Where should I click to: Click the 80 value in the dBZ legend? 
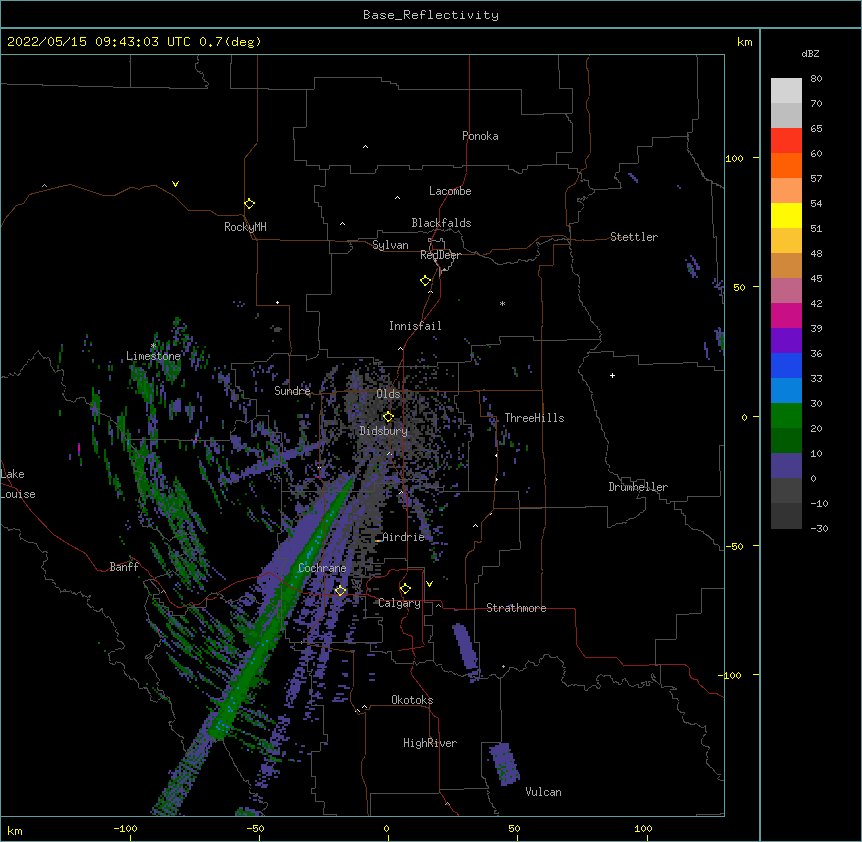coord(816,79)
